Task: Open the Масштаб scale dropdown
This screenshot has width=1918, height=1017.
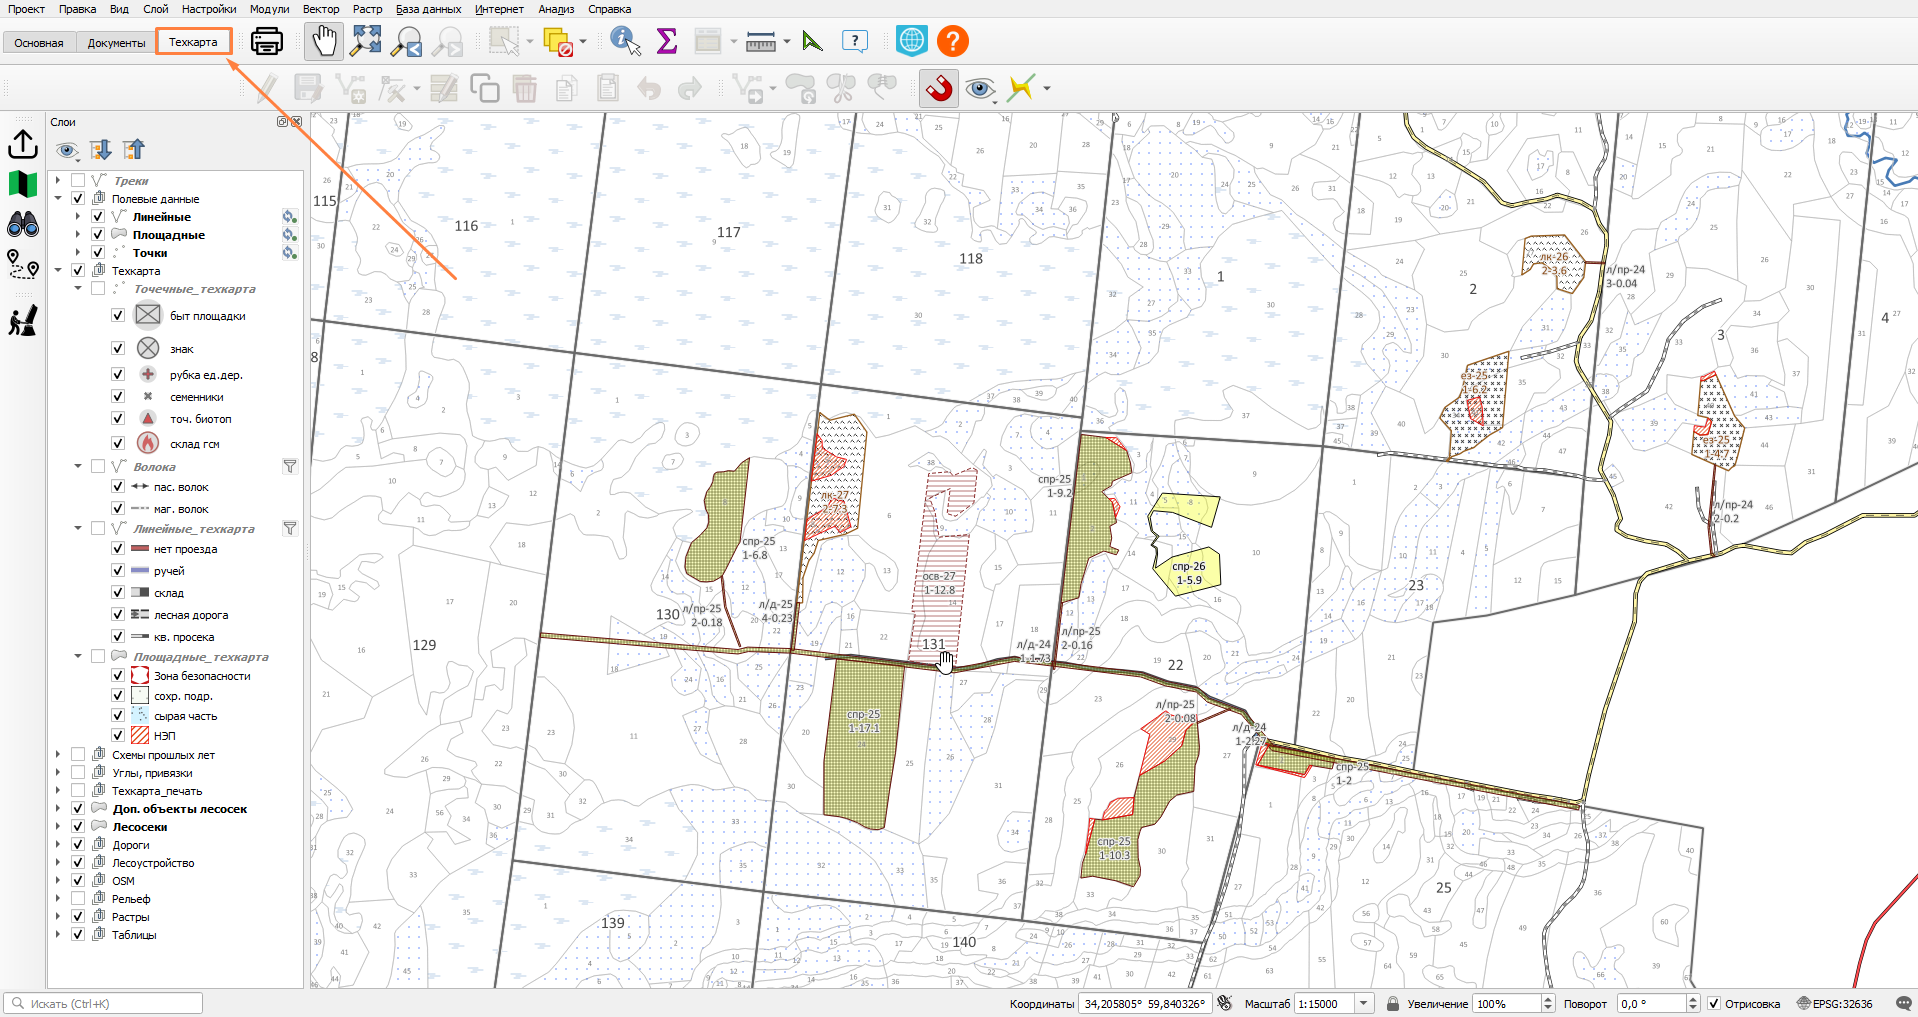Action: [x=1363, y=1004]
